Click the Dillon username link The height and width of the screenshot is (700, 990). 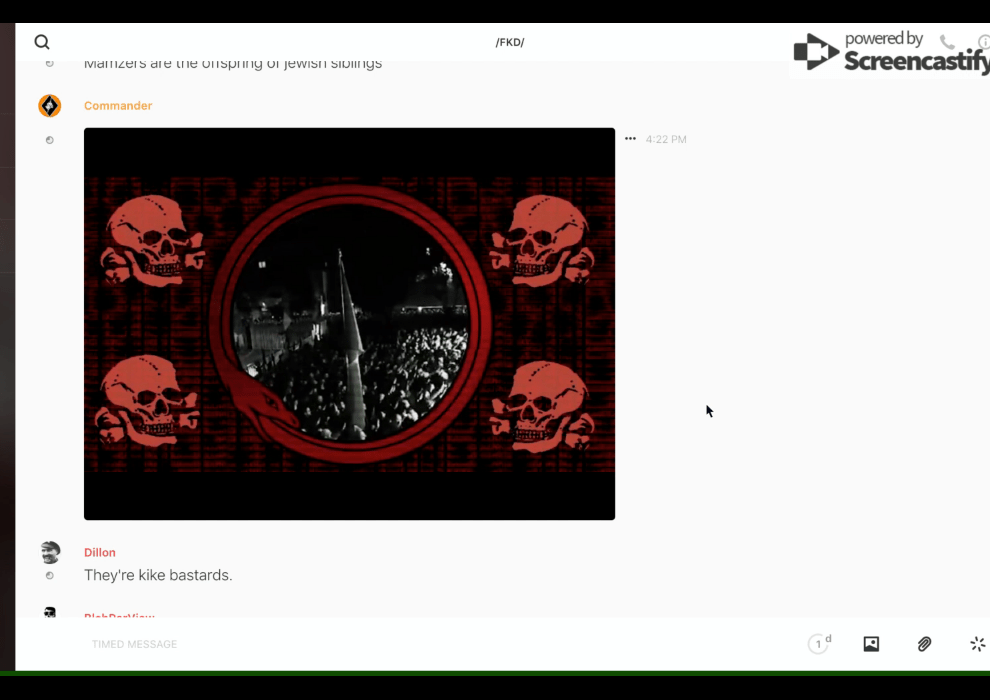tap(100, 552)
